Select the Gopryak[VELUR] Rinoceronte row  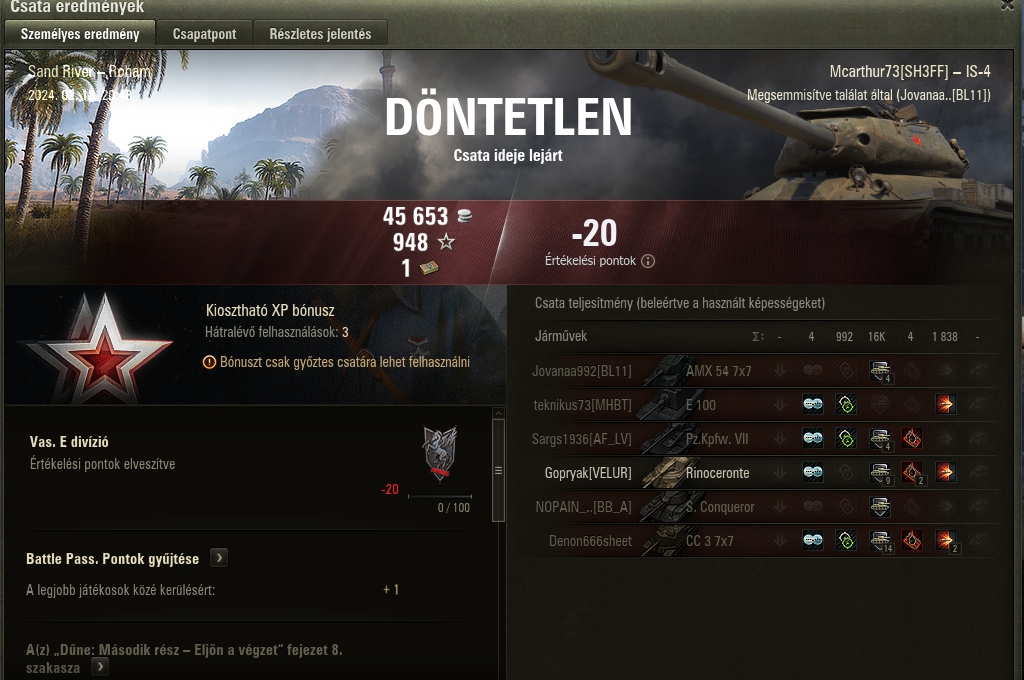763,472
